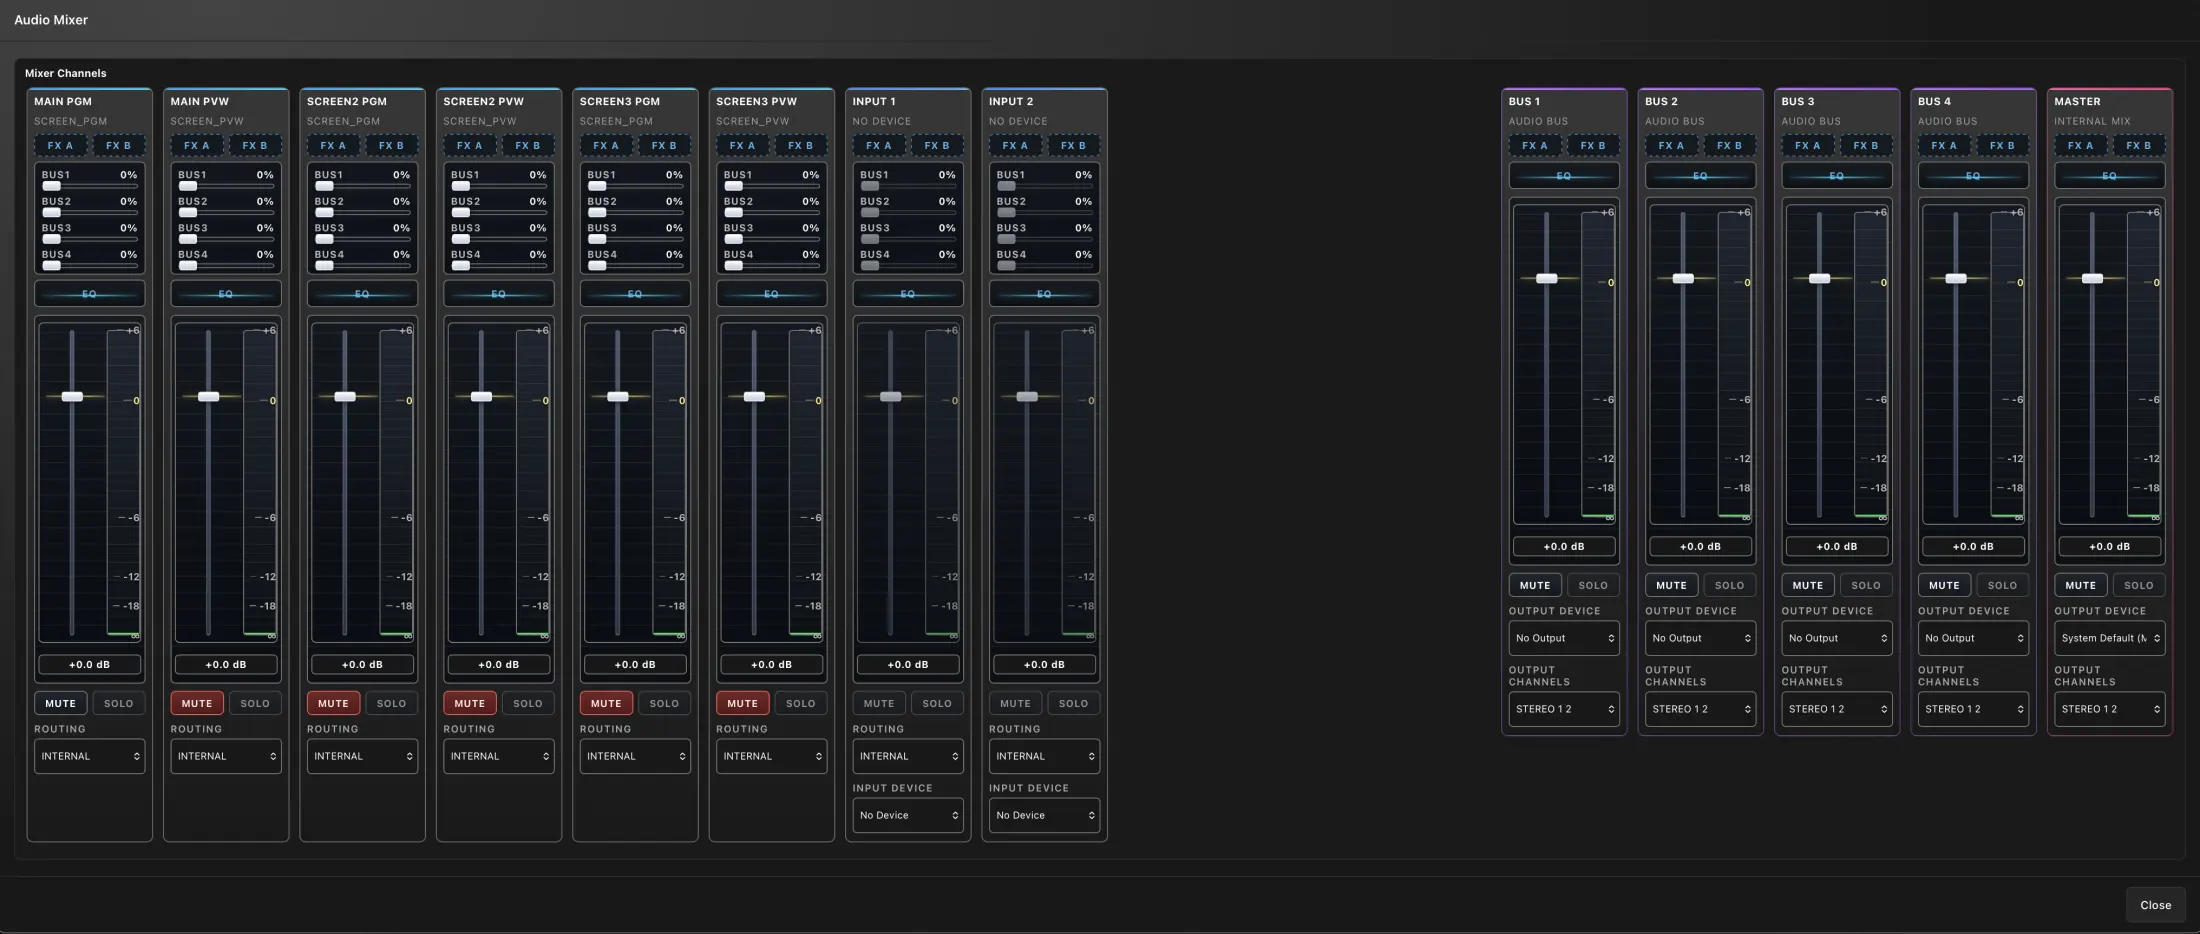Click MAIN PGM +0.0 dB value field
This screenshot has height=934, width=2200.
pyautogui.click(x=89, y=664)
